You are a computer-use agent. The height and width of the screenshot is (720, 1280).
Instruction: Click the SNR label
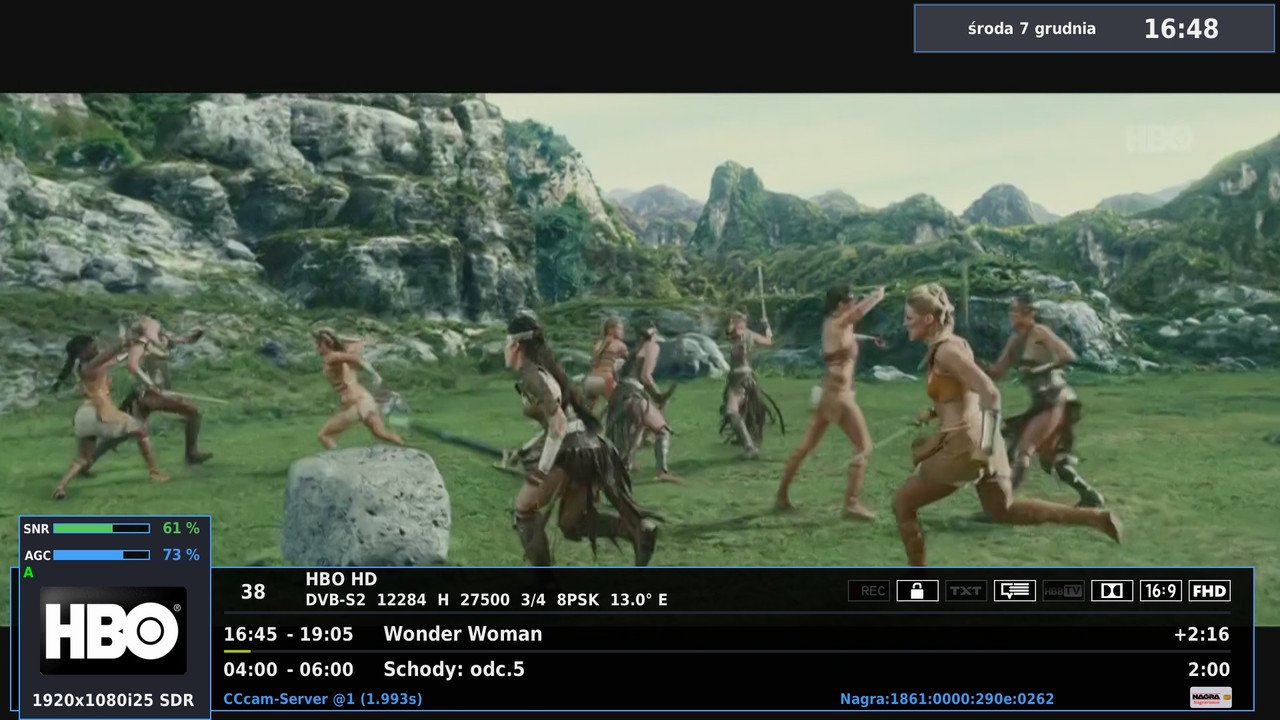coord(36,528)
